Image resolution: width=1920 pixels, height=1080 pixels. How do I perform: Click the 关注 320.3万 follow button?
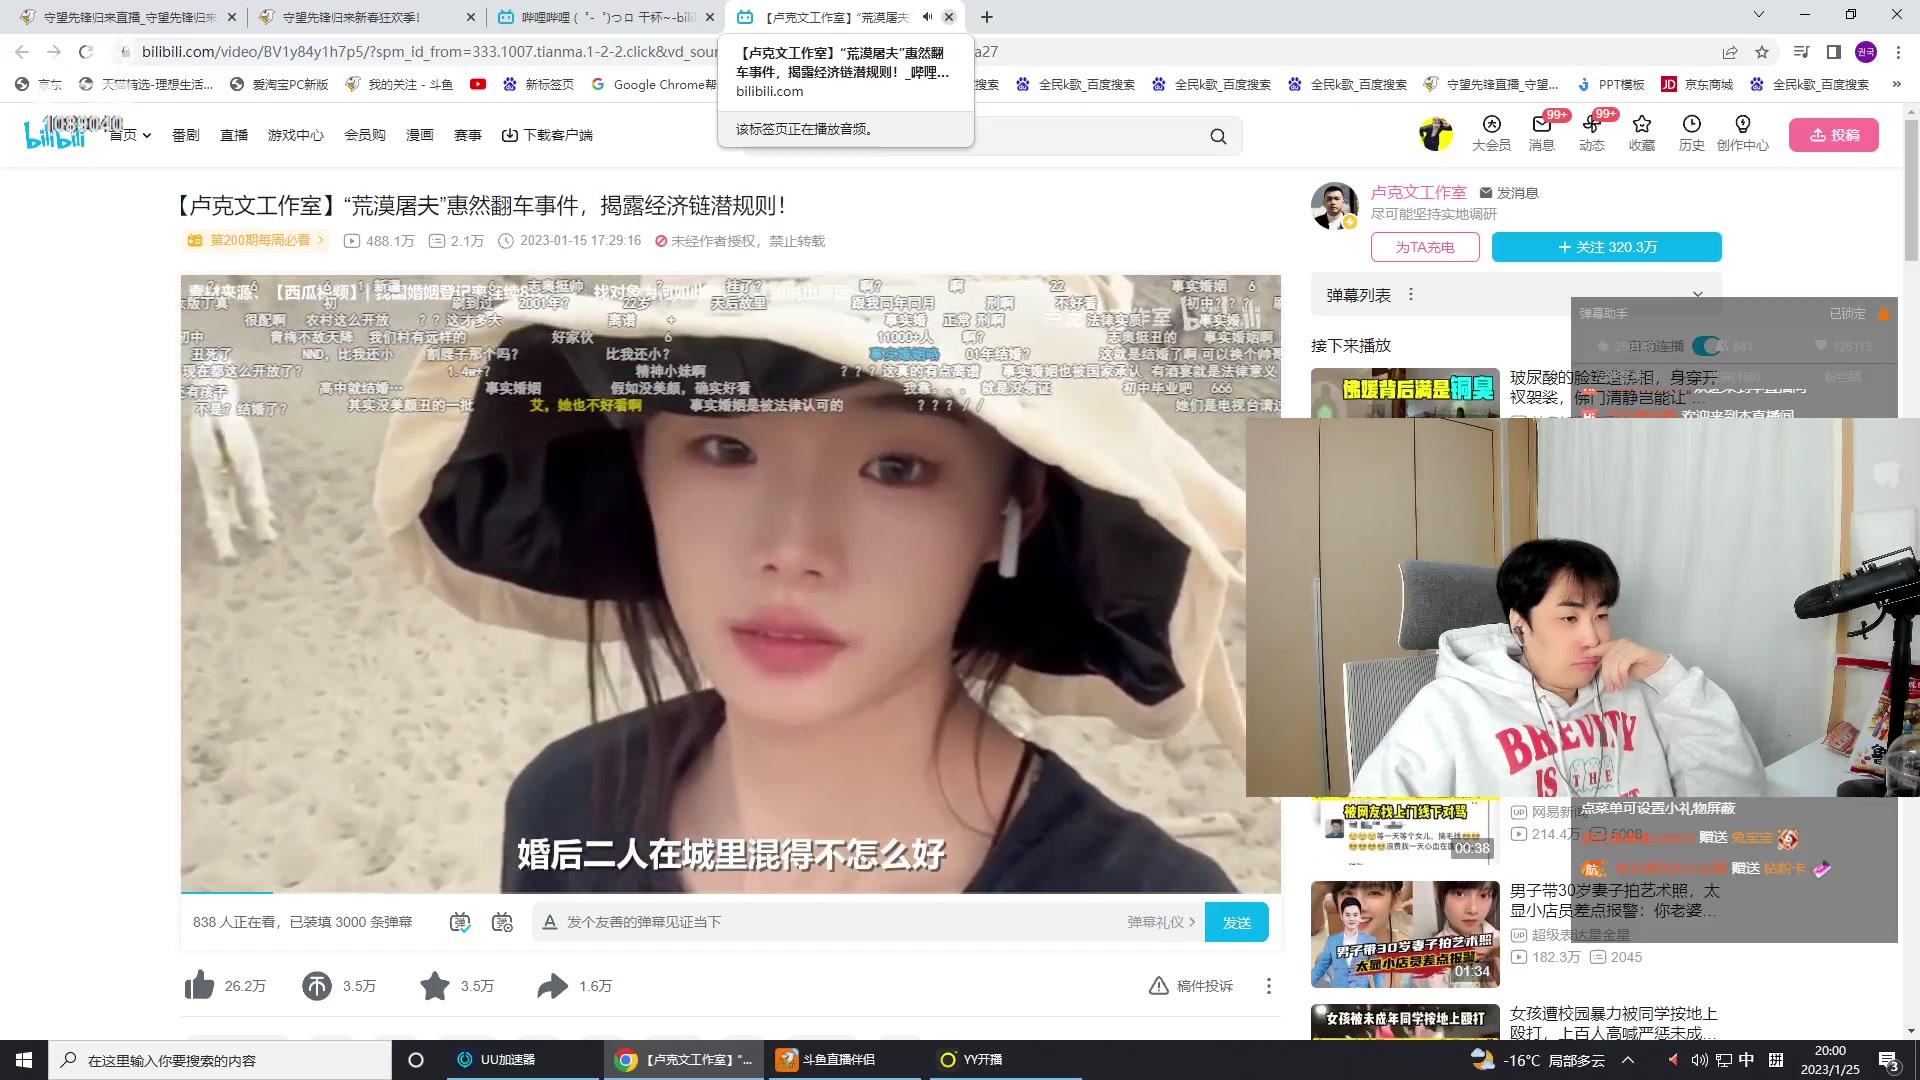pyautogui.click(x=1607, y=247)
